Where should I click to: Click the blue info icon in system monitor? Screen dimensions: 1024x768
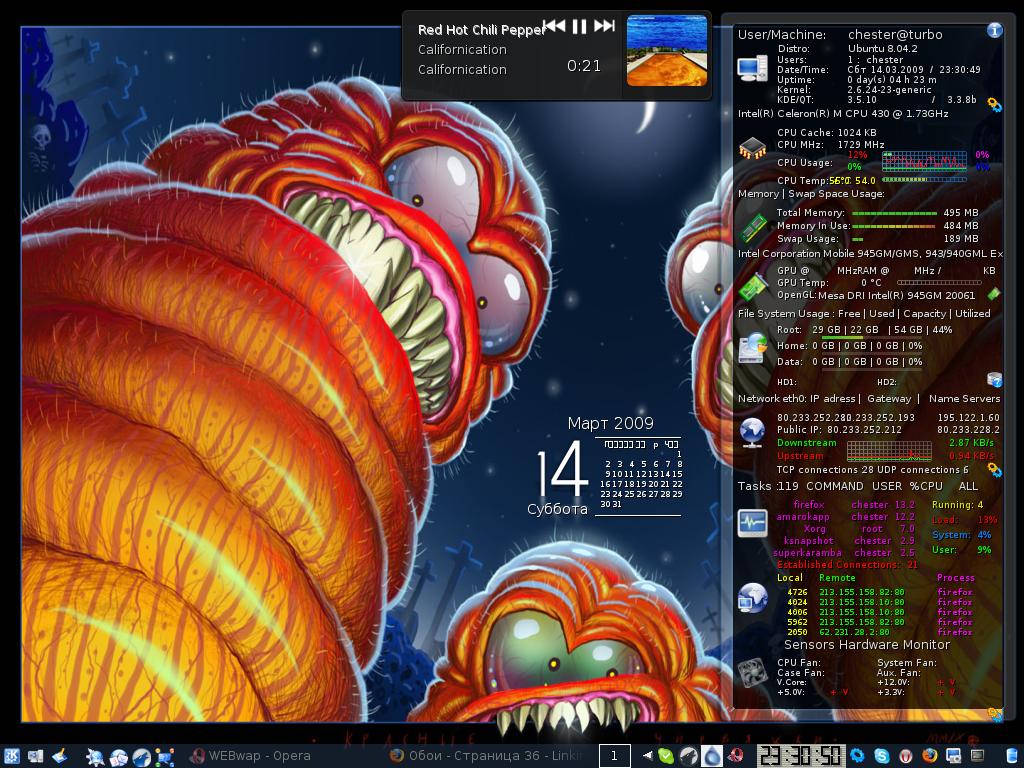994,30
